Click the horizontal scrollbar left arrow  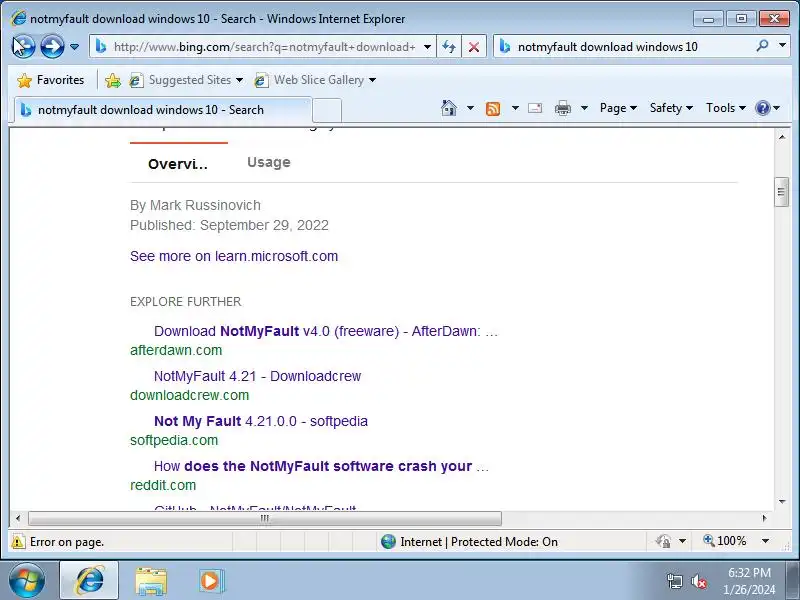[x=18, y=518]
